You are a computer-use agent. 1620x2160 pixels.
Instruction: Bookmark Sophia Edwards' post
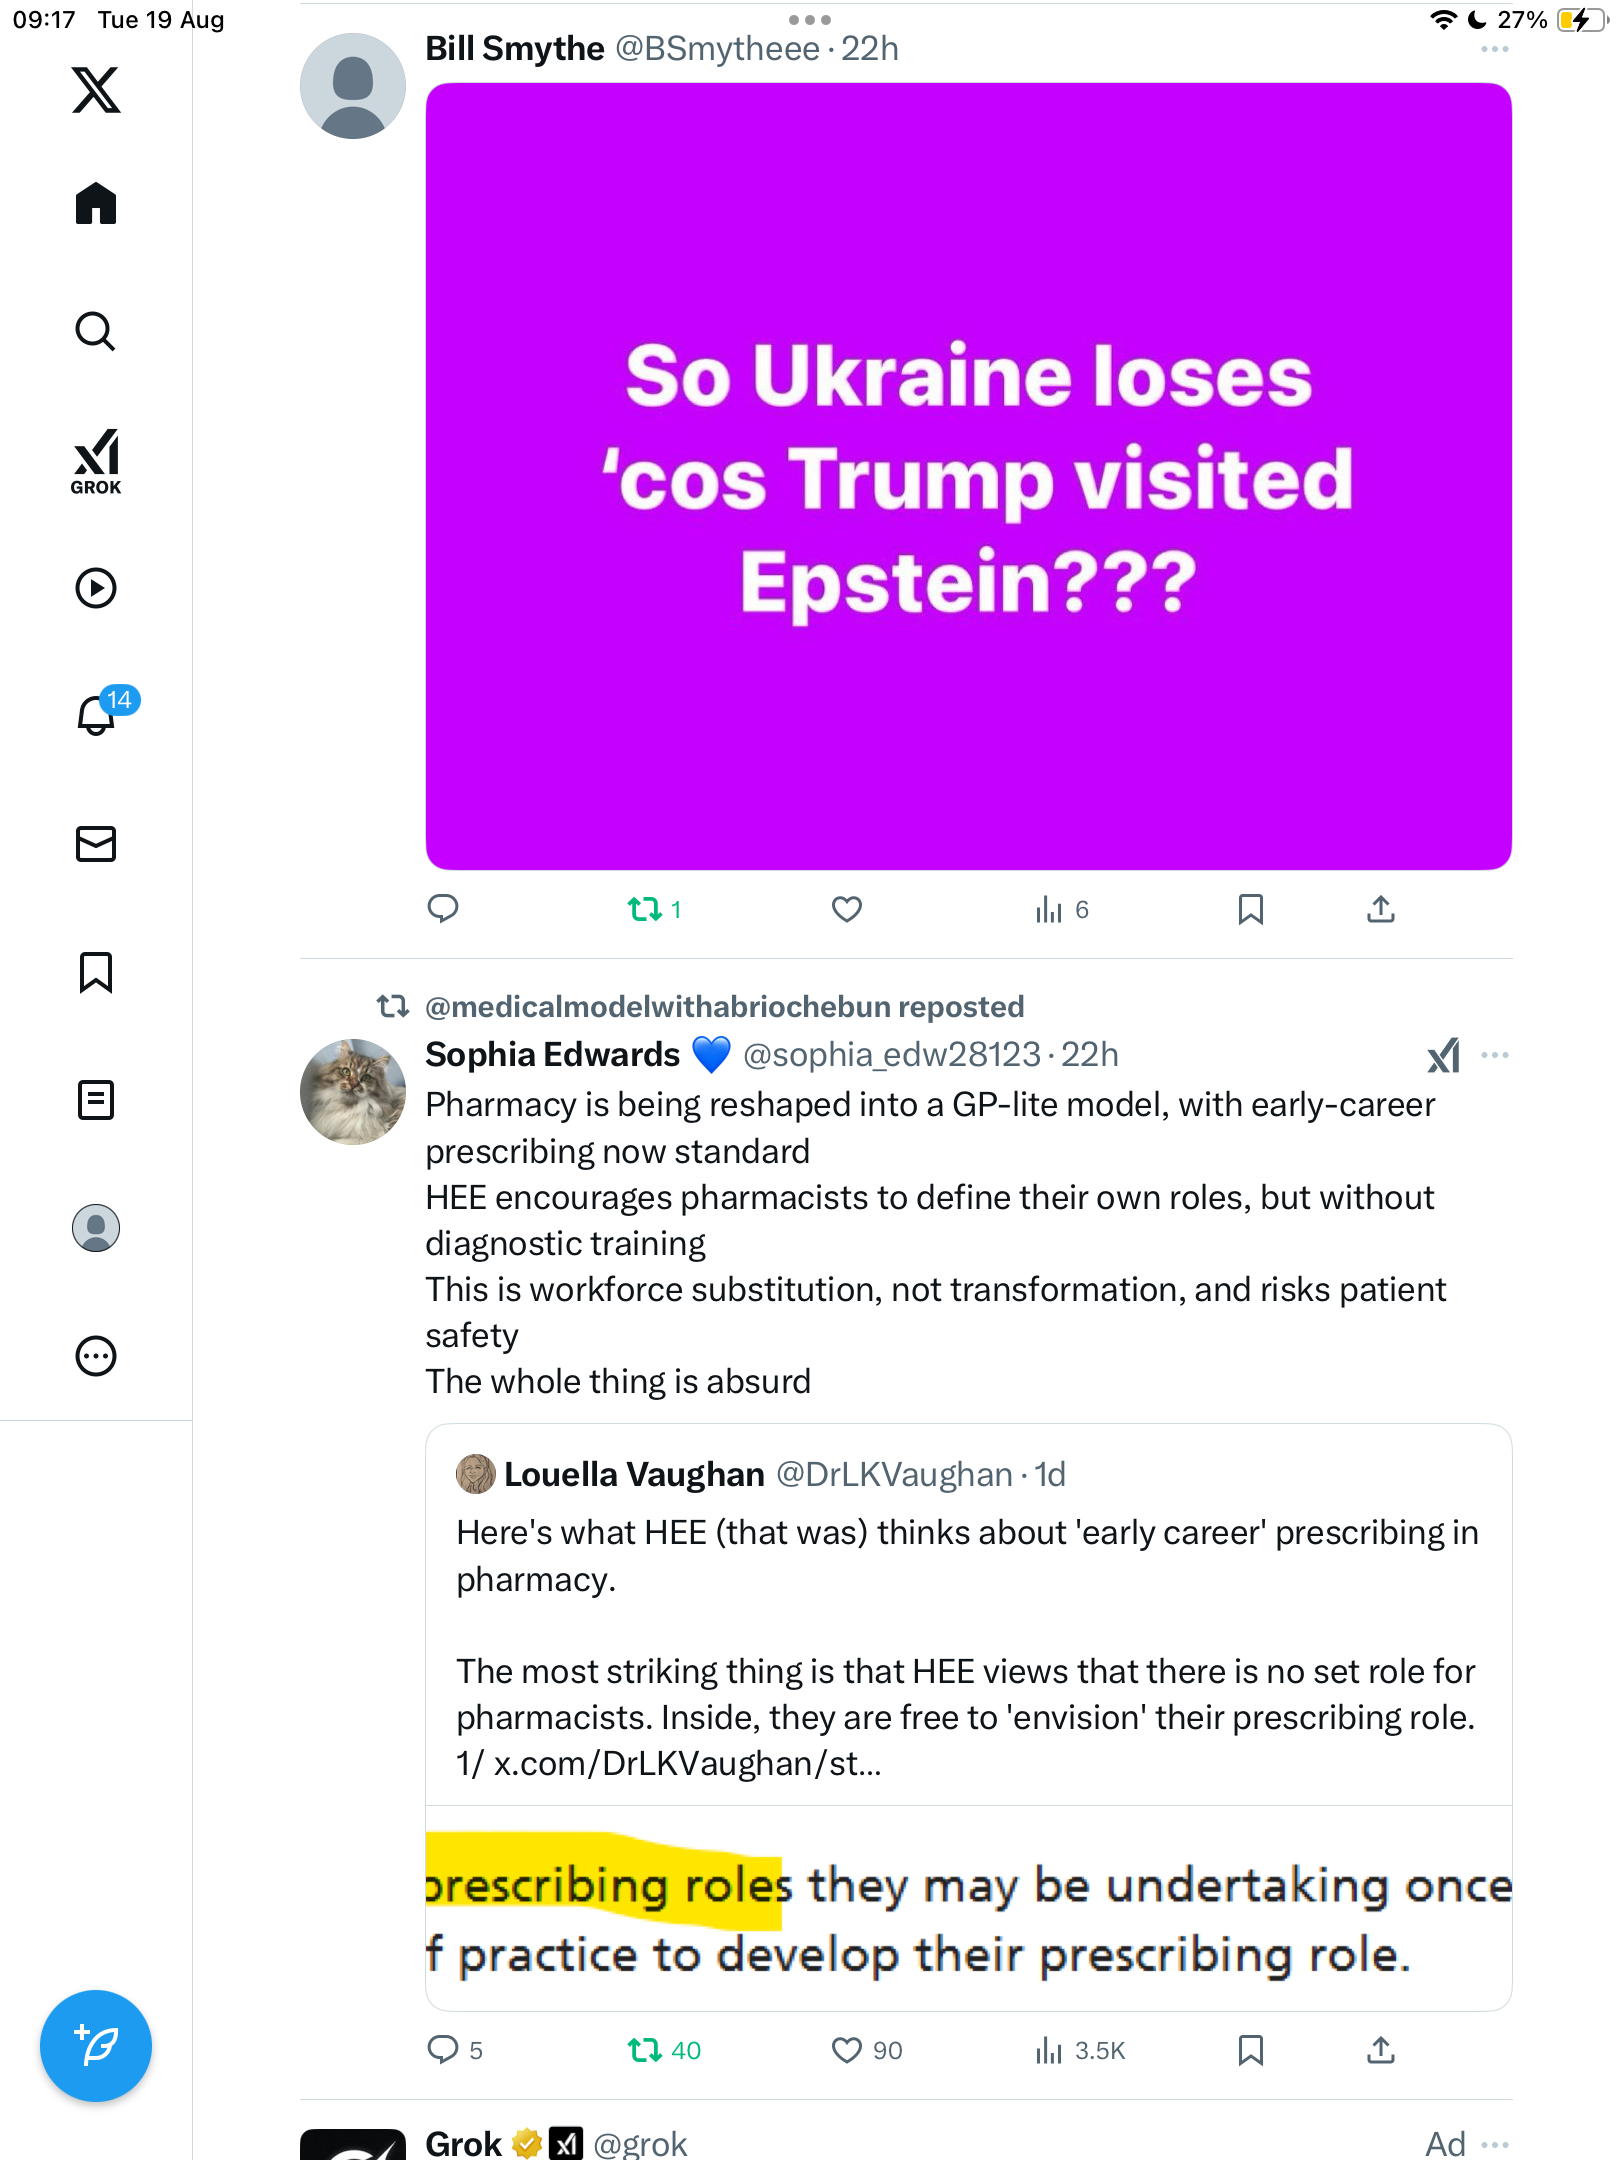pos(1250,2051)
